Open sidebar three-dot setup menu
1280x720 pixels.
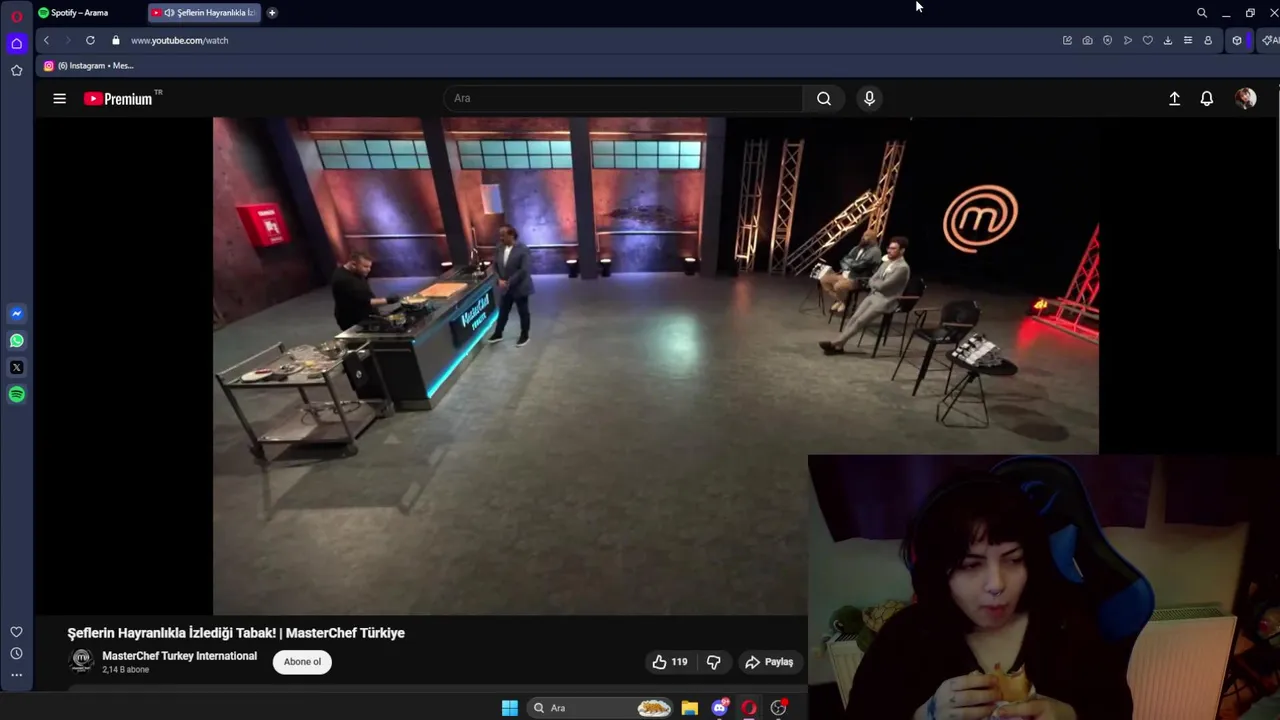point(16,675)
